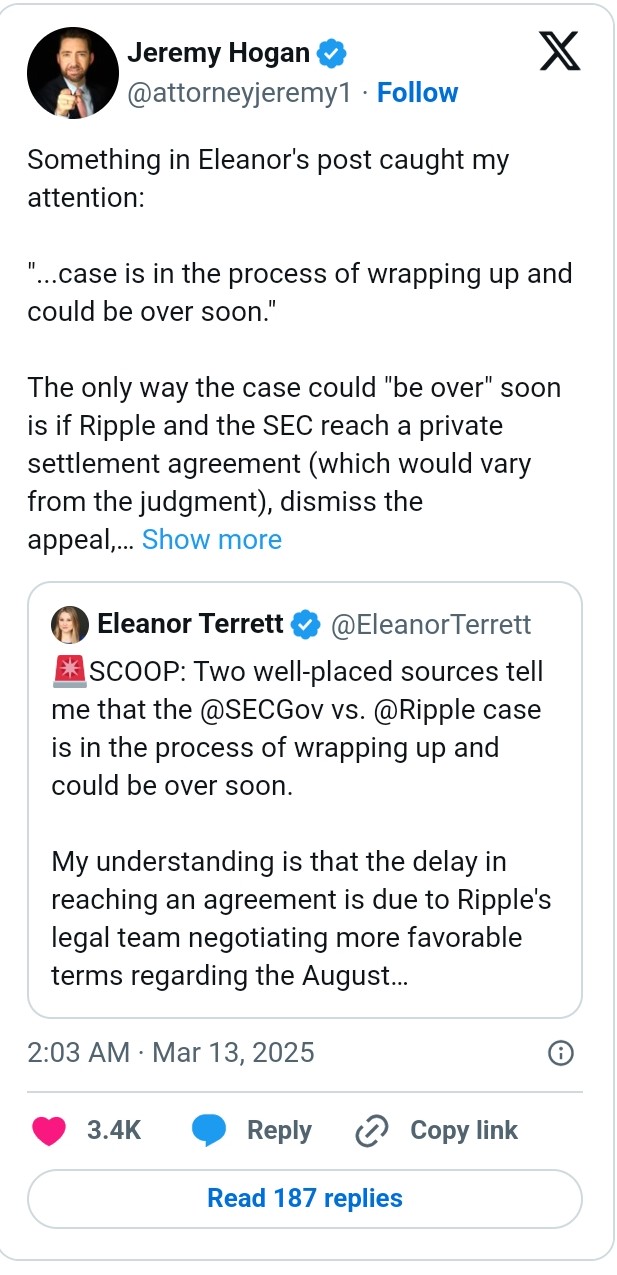This screenshot has height=1275, width=617.
Task: Click the red siren emoji in the quoted post
Action: 65,672
